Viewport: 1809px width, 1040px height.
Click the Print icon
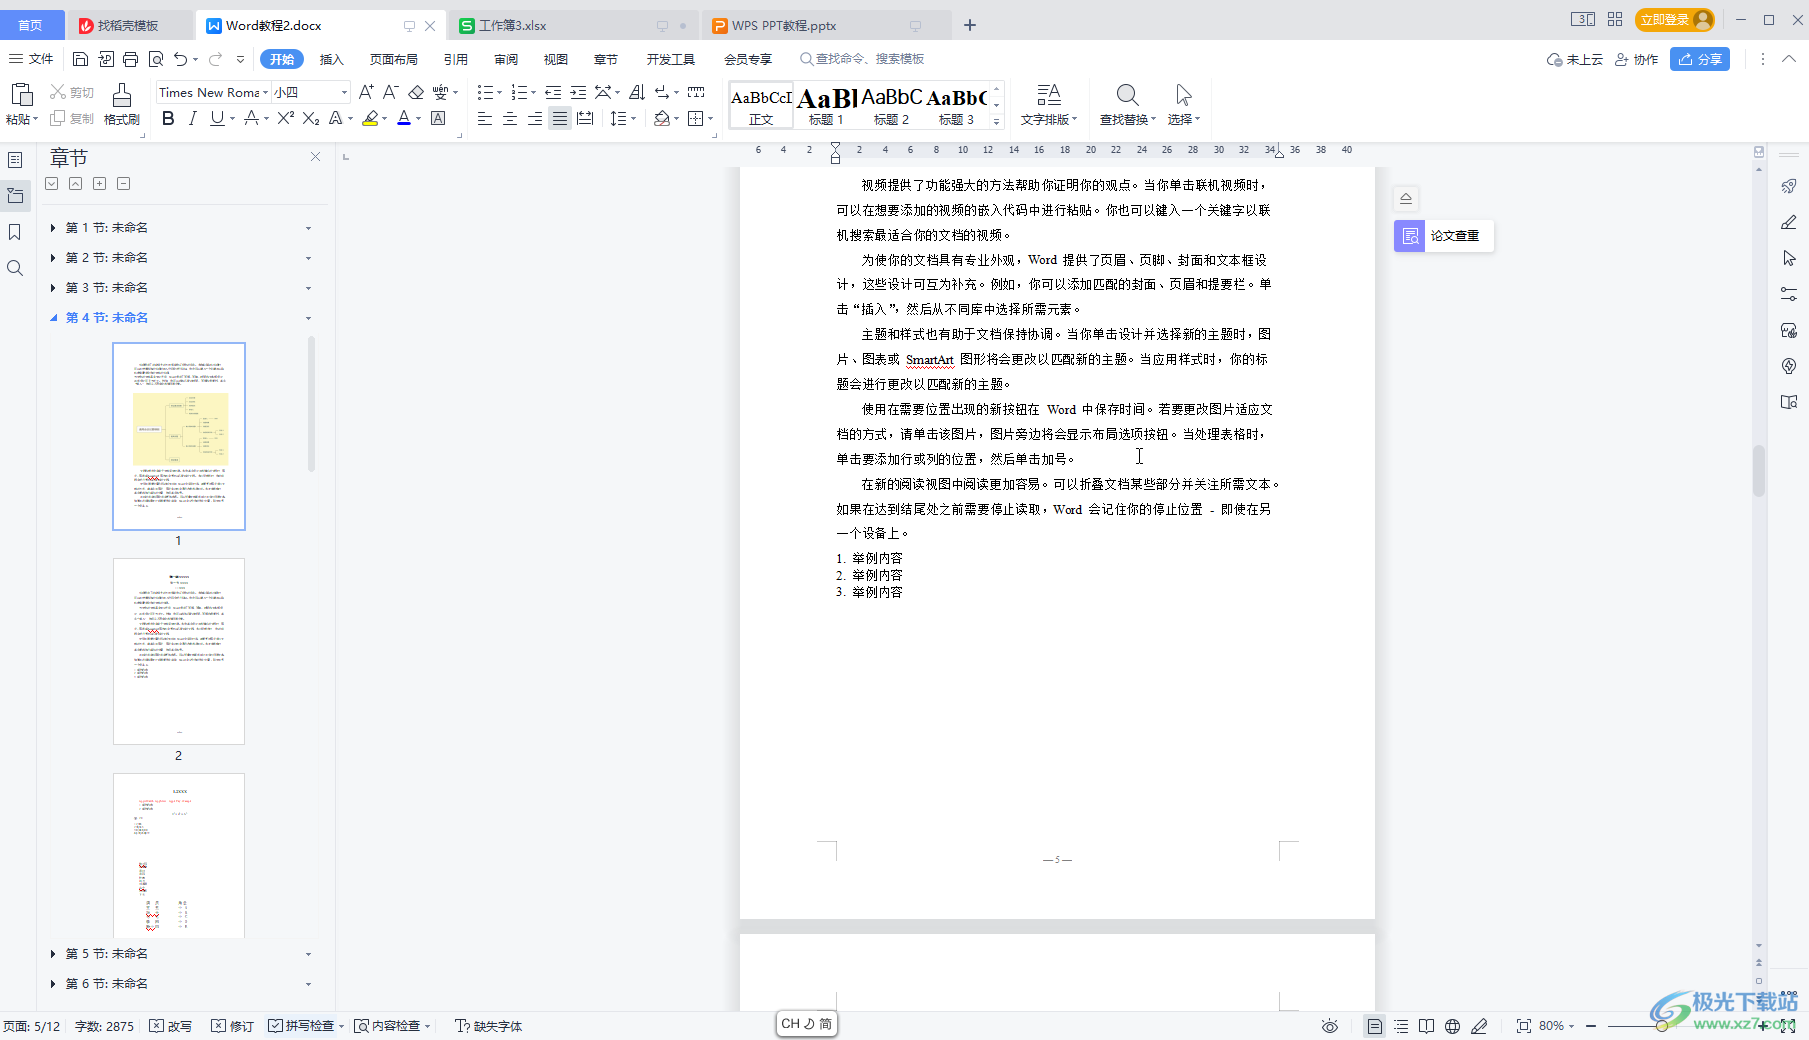point(130,59)
